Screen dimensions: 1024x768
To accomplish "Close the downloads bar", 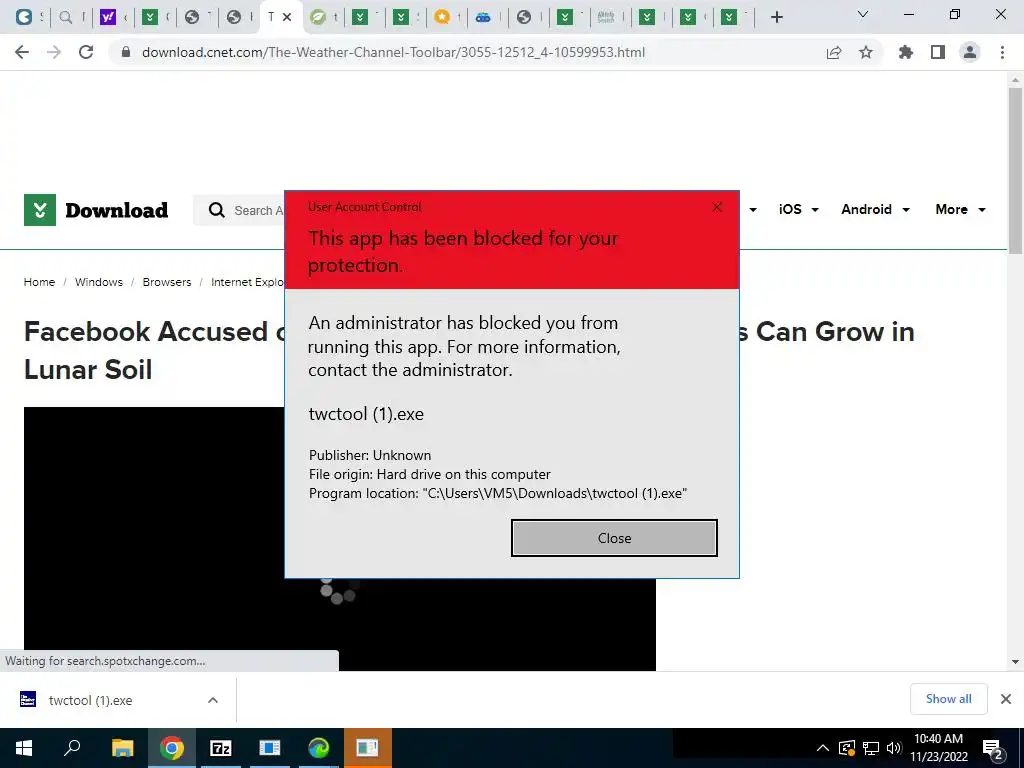I will pyautogui.click(x=1006, y=699).
